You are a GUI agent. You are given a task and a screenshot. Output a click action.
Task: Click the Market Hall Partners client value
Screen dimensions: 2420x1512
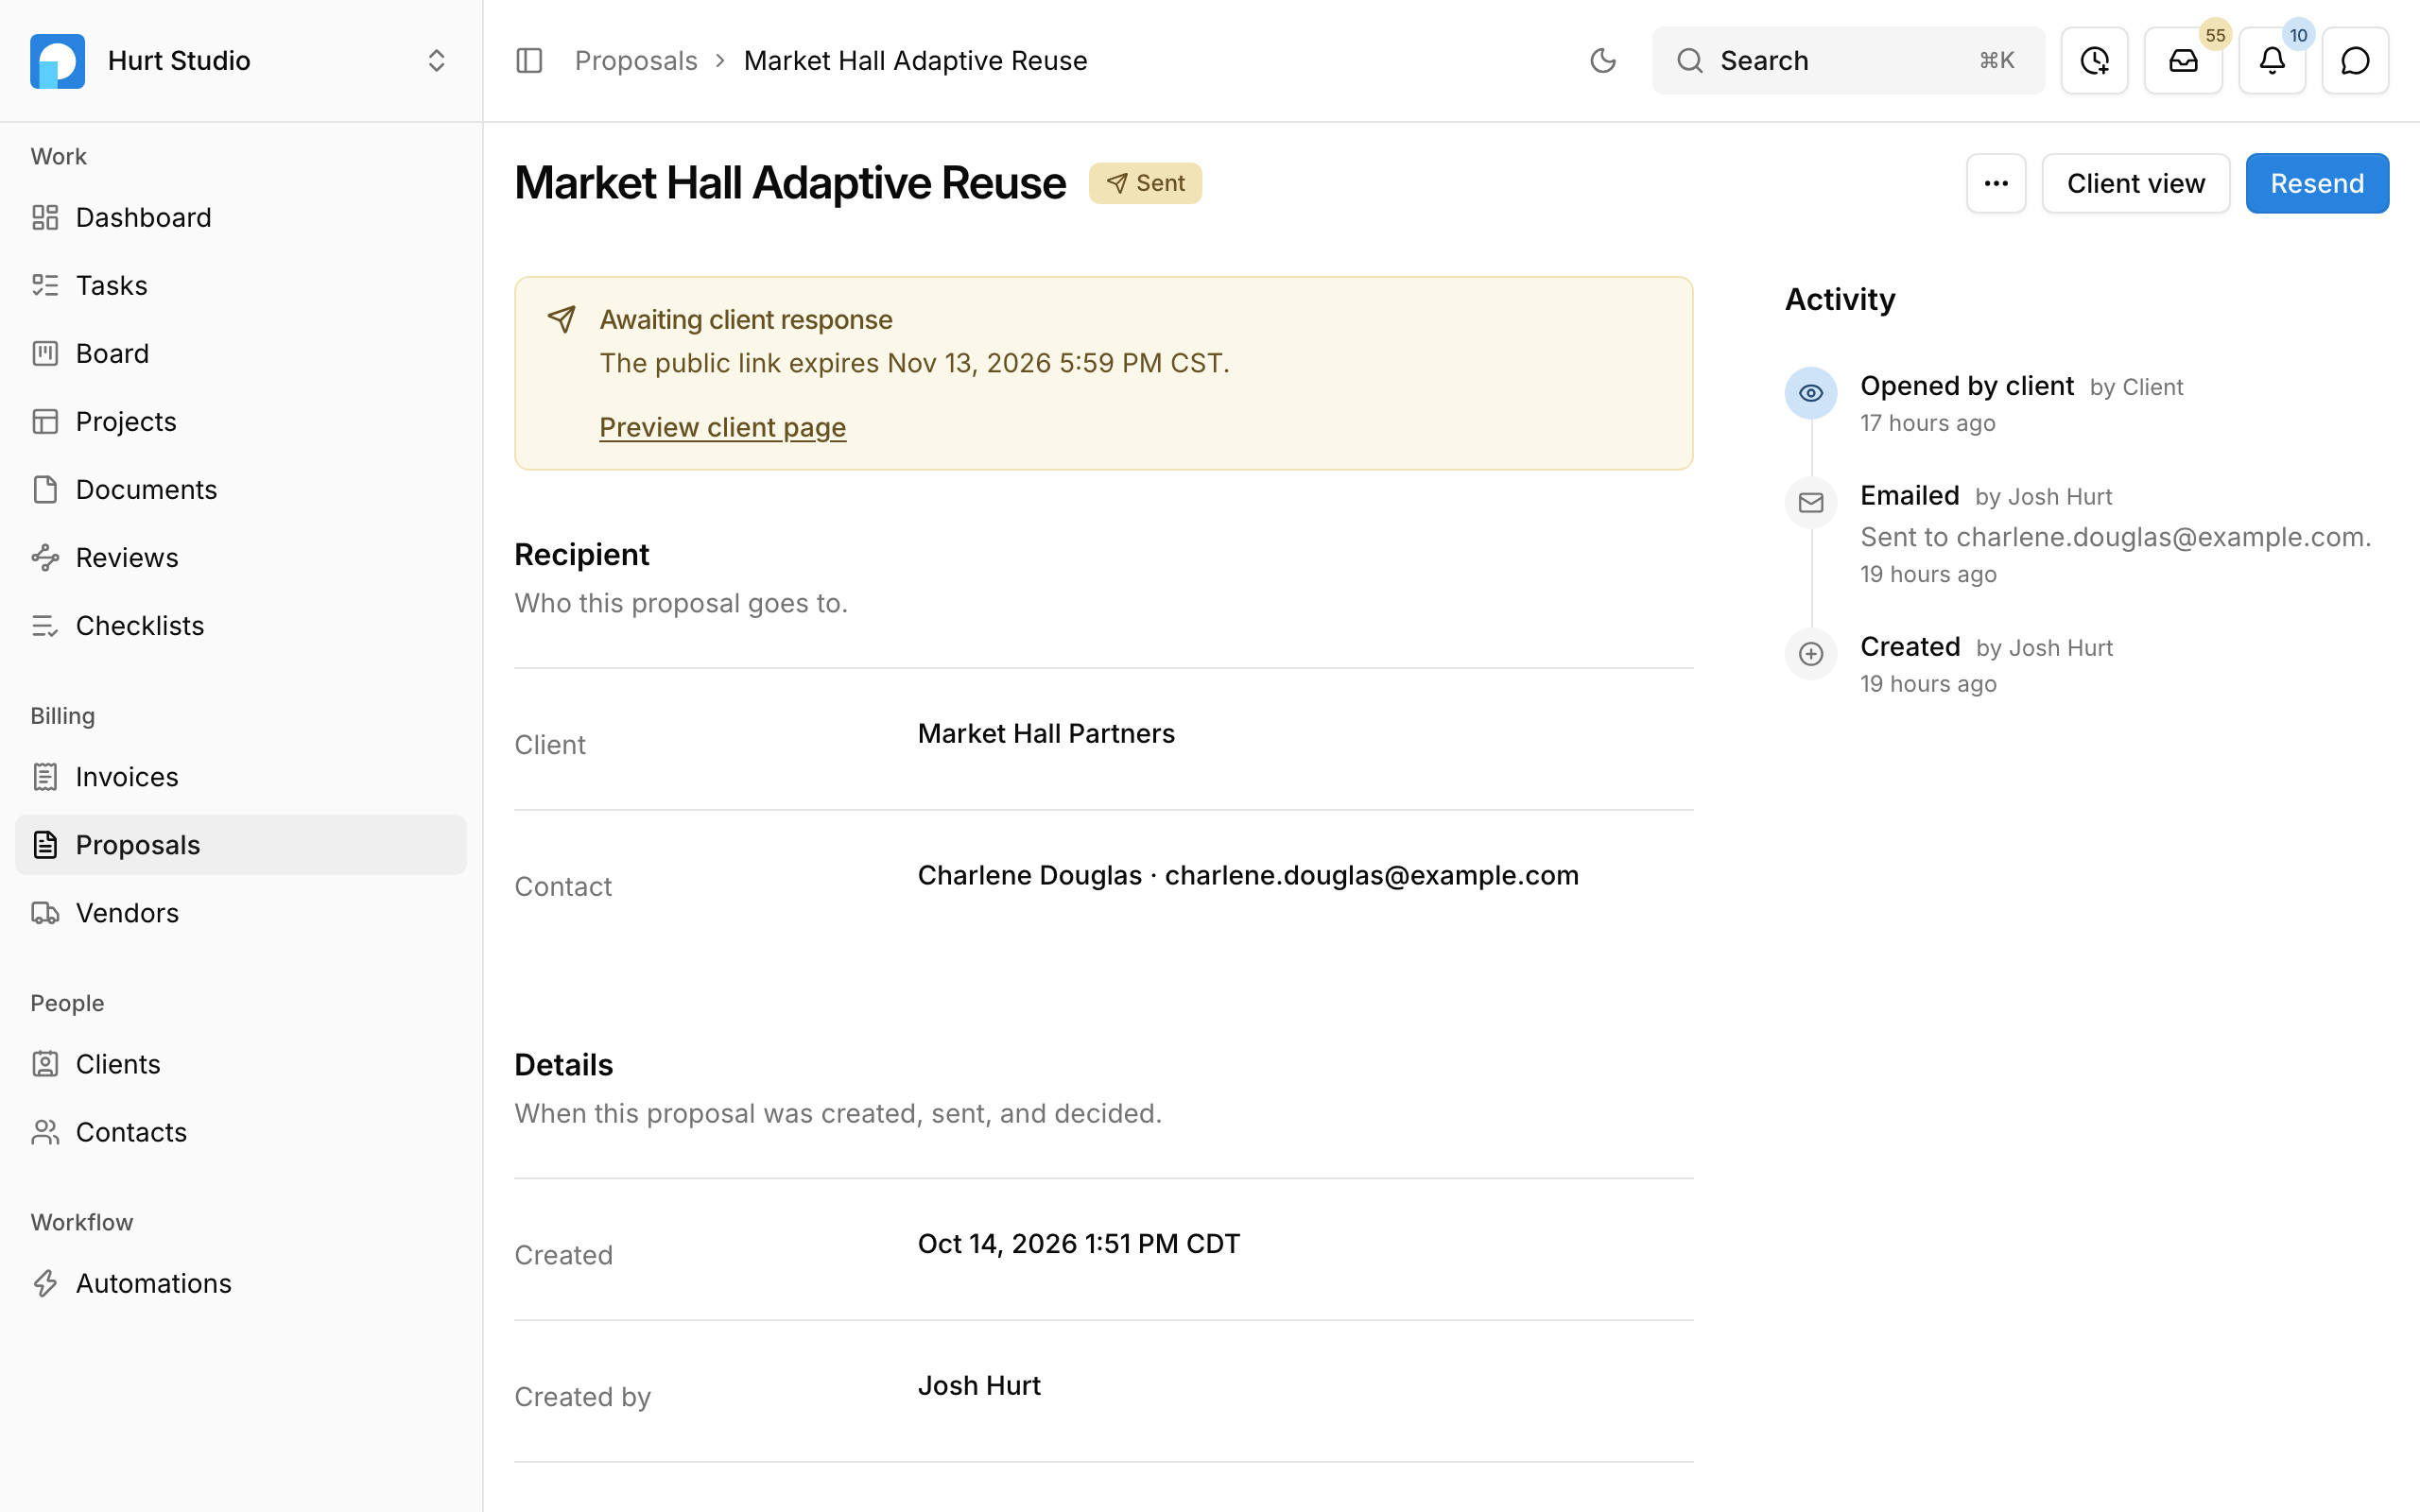(1046, 734)
